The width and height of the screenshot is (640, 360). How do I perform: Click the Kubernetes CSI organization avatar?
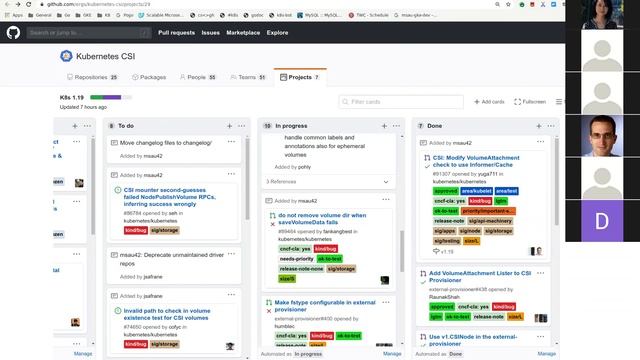pos(66,56)
